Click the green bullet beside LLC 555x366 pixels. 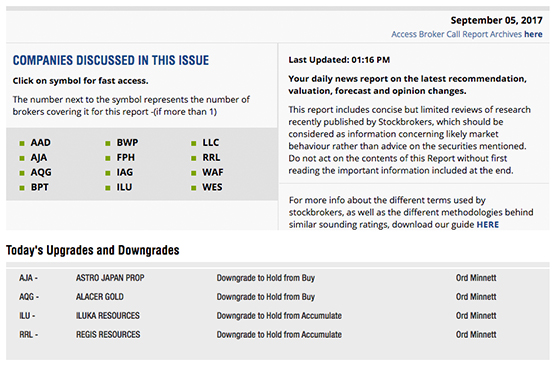tap(194, 143)
